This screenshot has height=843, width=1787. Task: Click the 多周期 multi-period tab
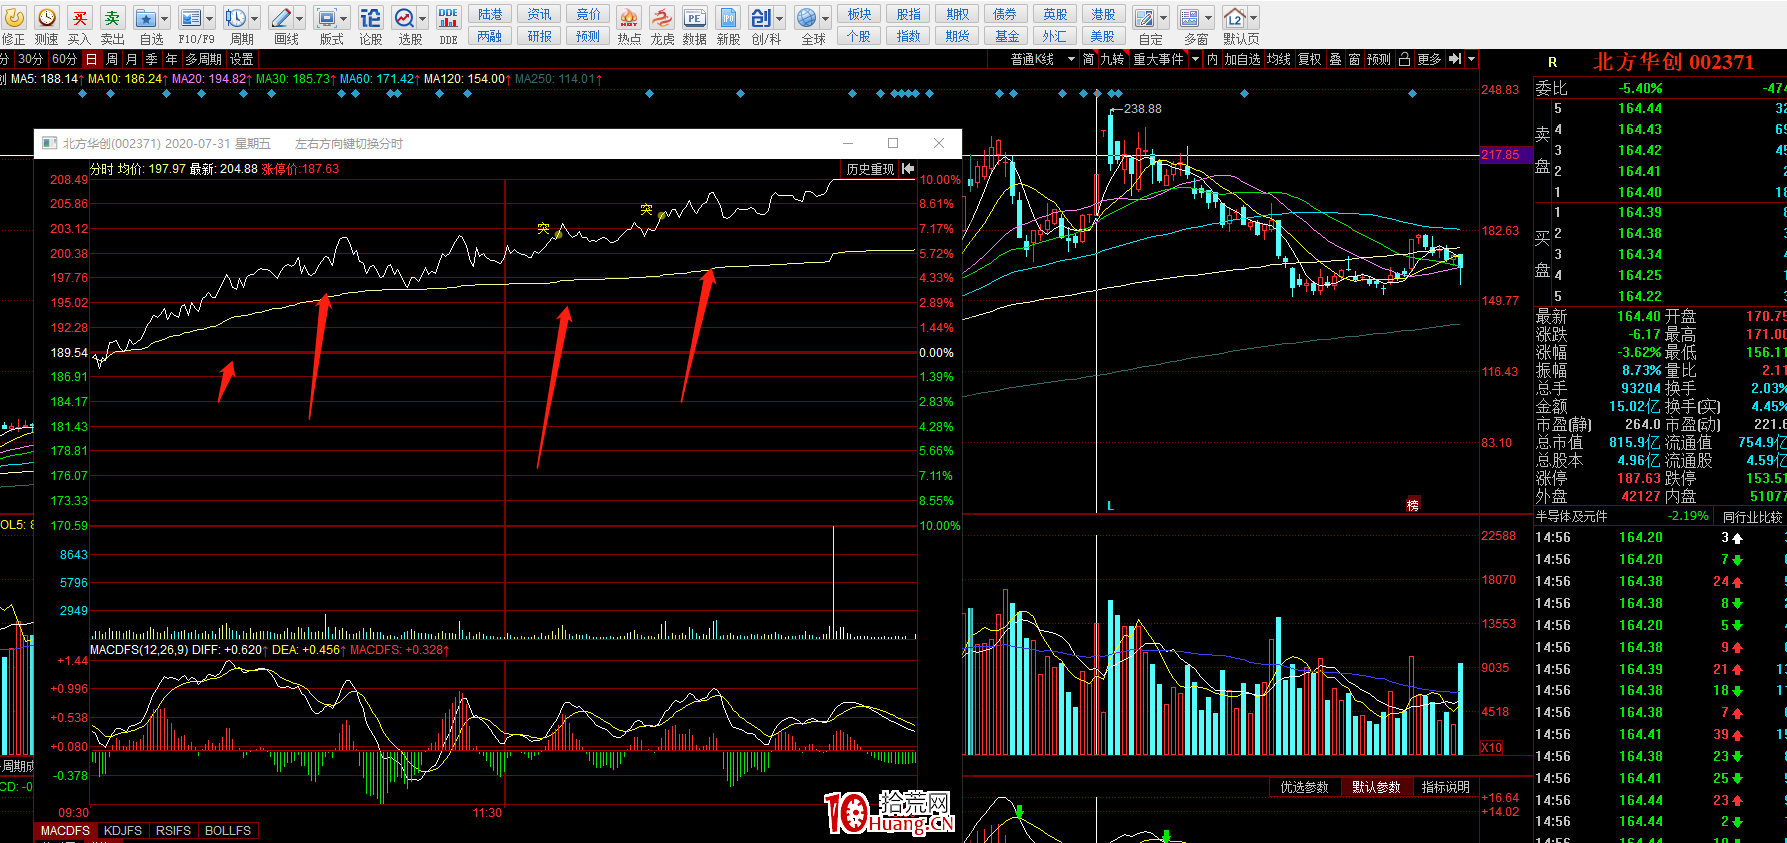203,59
